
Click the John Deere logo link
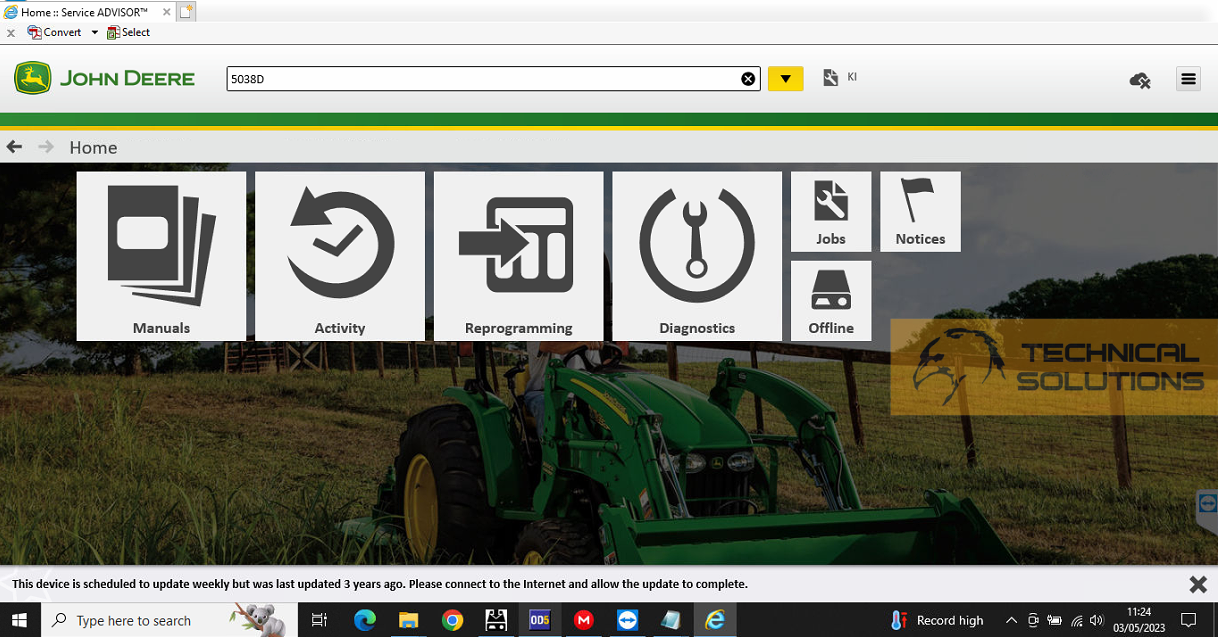click(103, 78)
